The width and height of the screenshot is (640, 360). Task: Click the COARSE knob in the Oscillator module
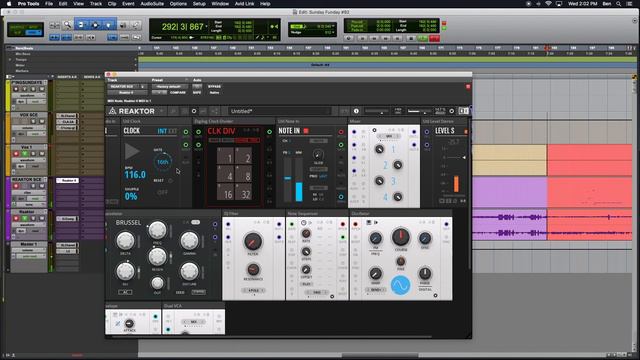pyautogui.click(x=401, y=236)
